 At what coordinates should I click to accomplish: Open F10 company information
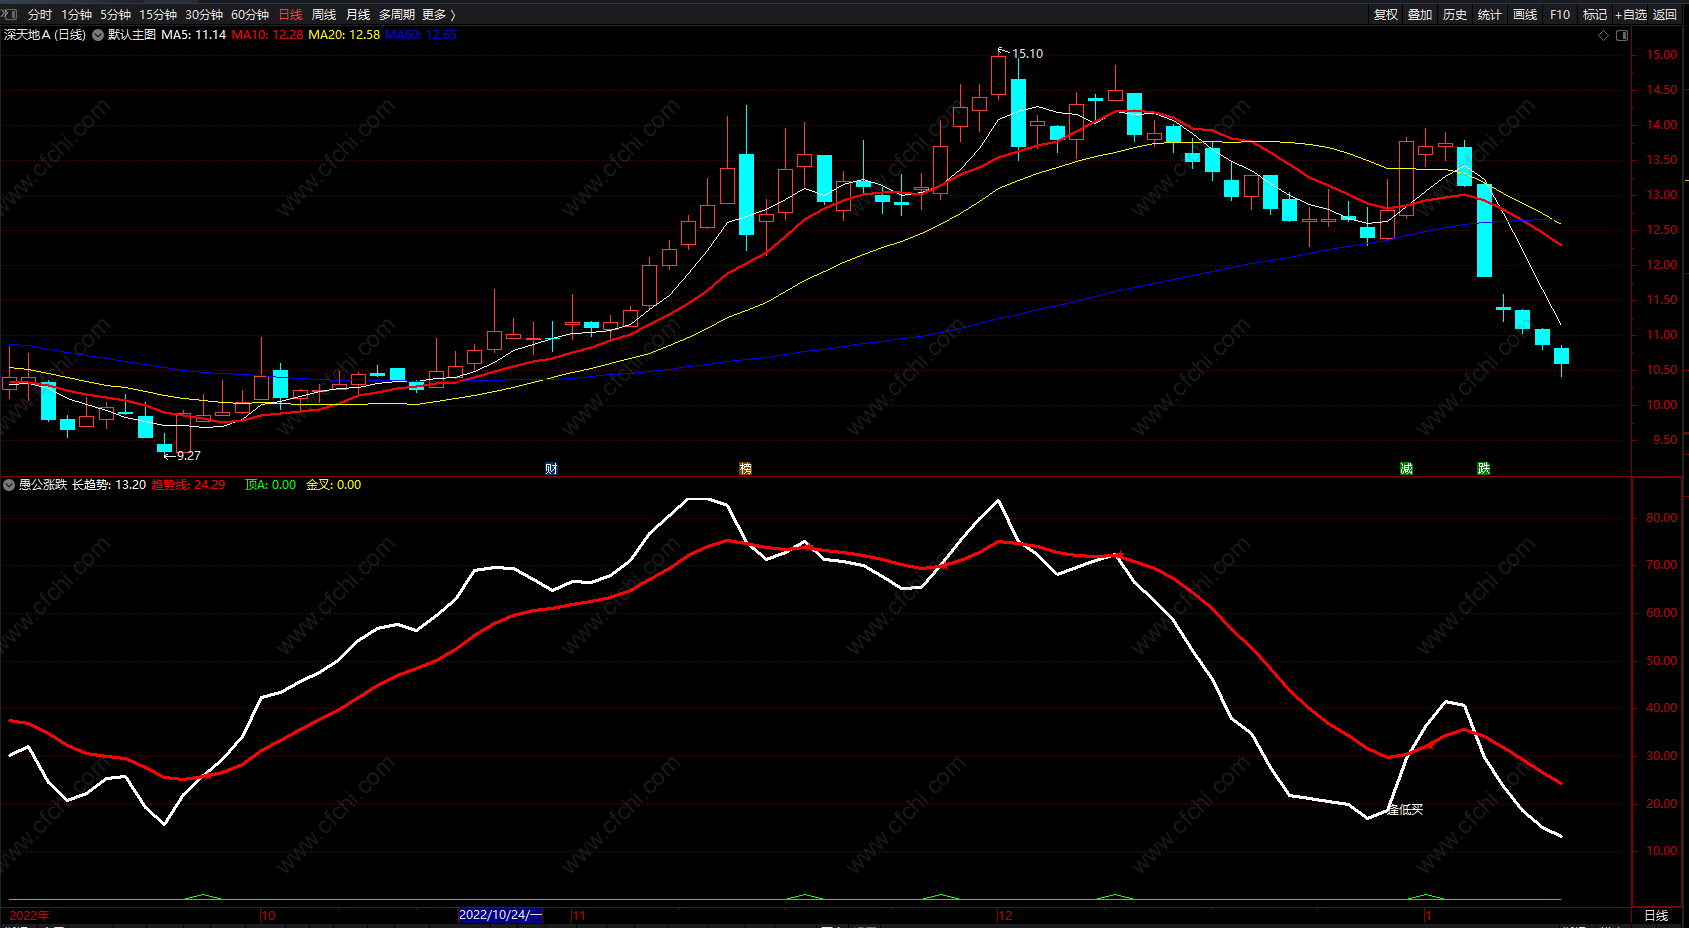pyautogui.click(x=1560, y=14)
